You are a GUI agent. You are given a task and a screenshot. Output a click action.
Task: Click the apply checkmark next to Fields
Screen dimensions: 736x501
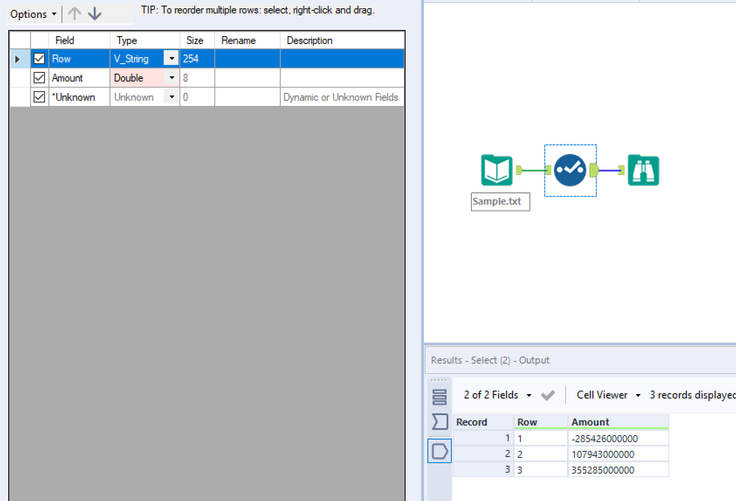click(548, 395)
